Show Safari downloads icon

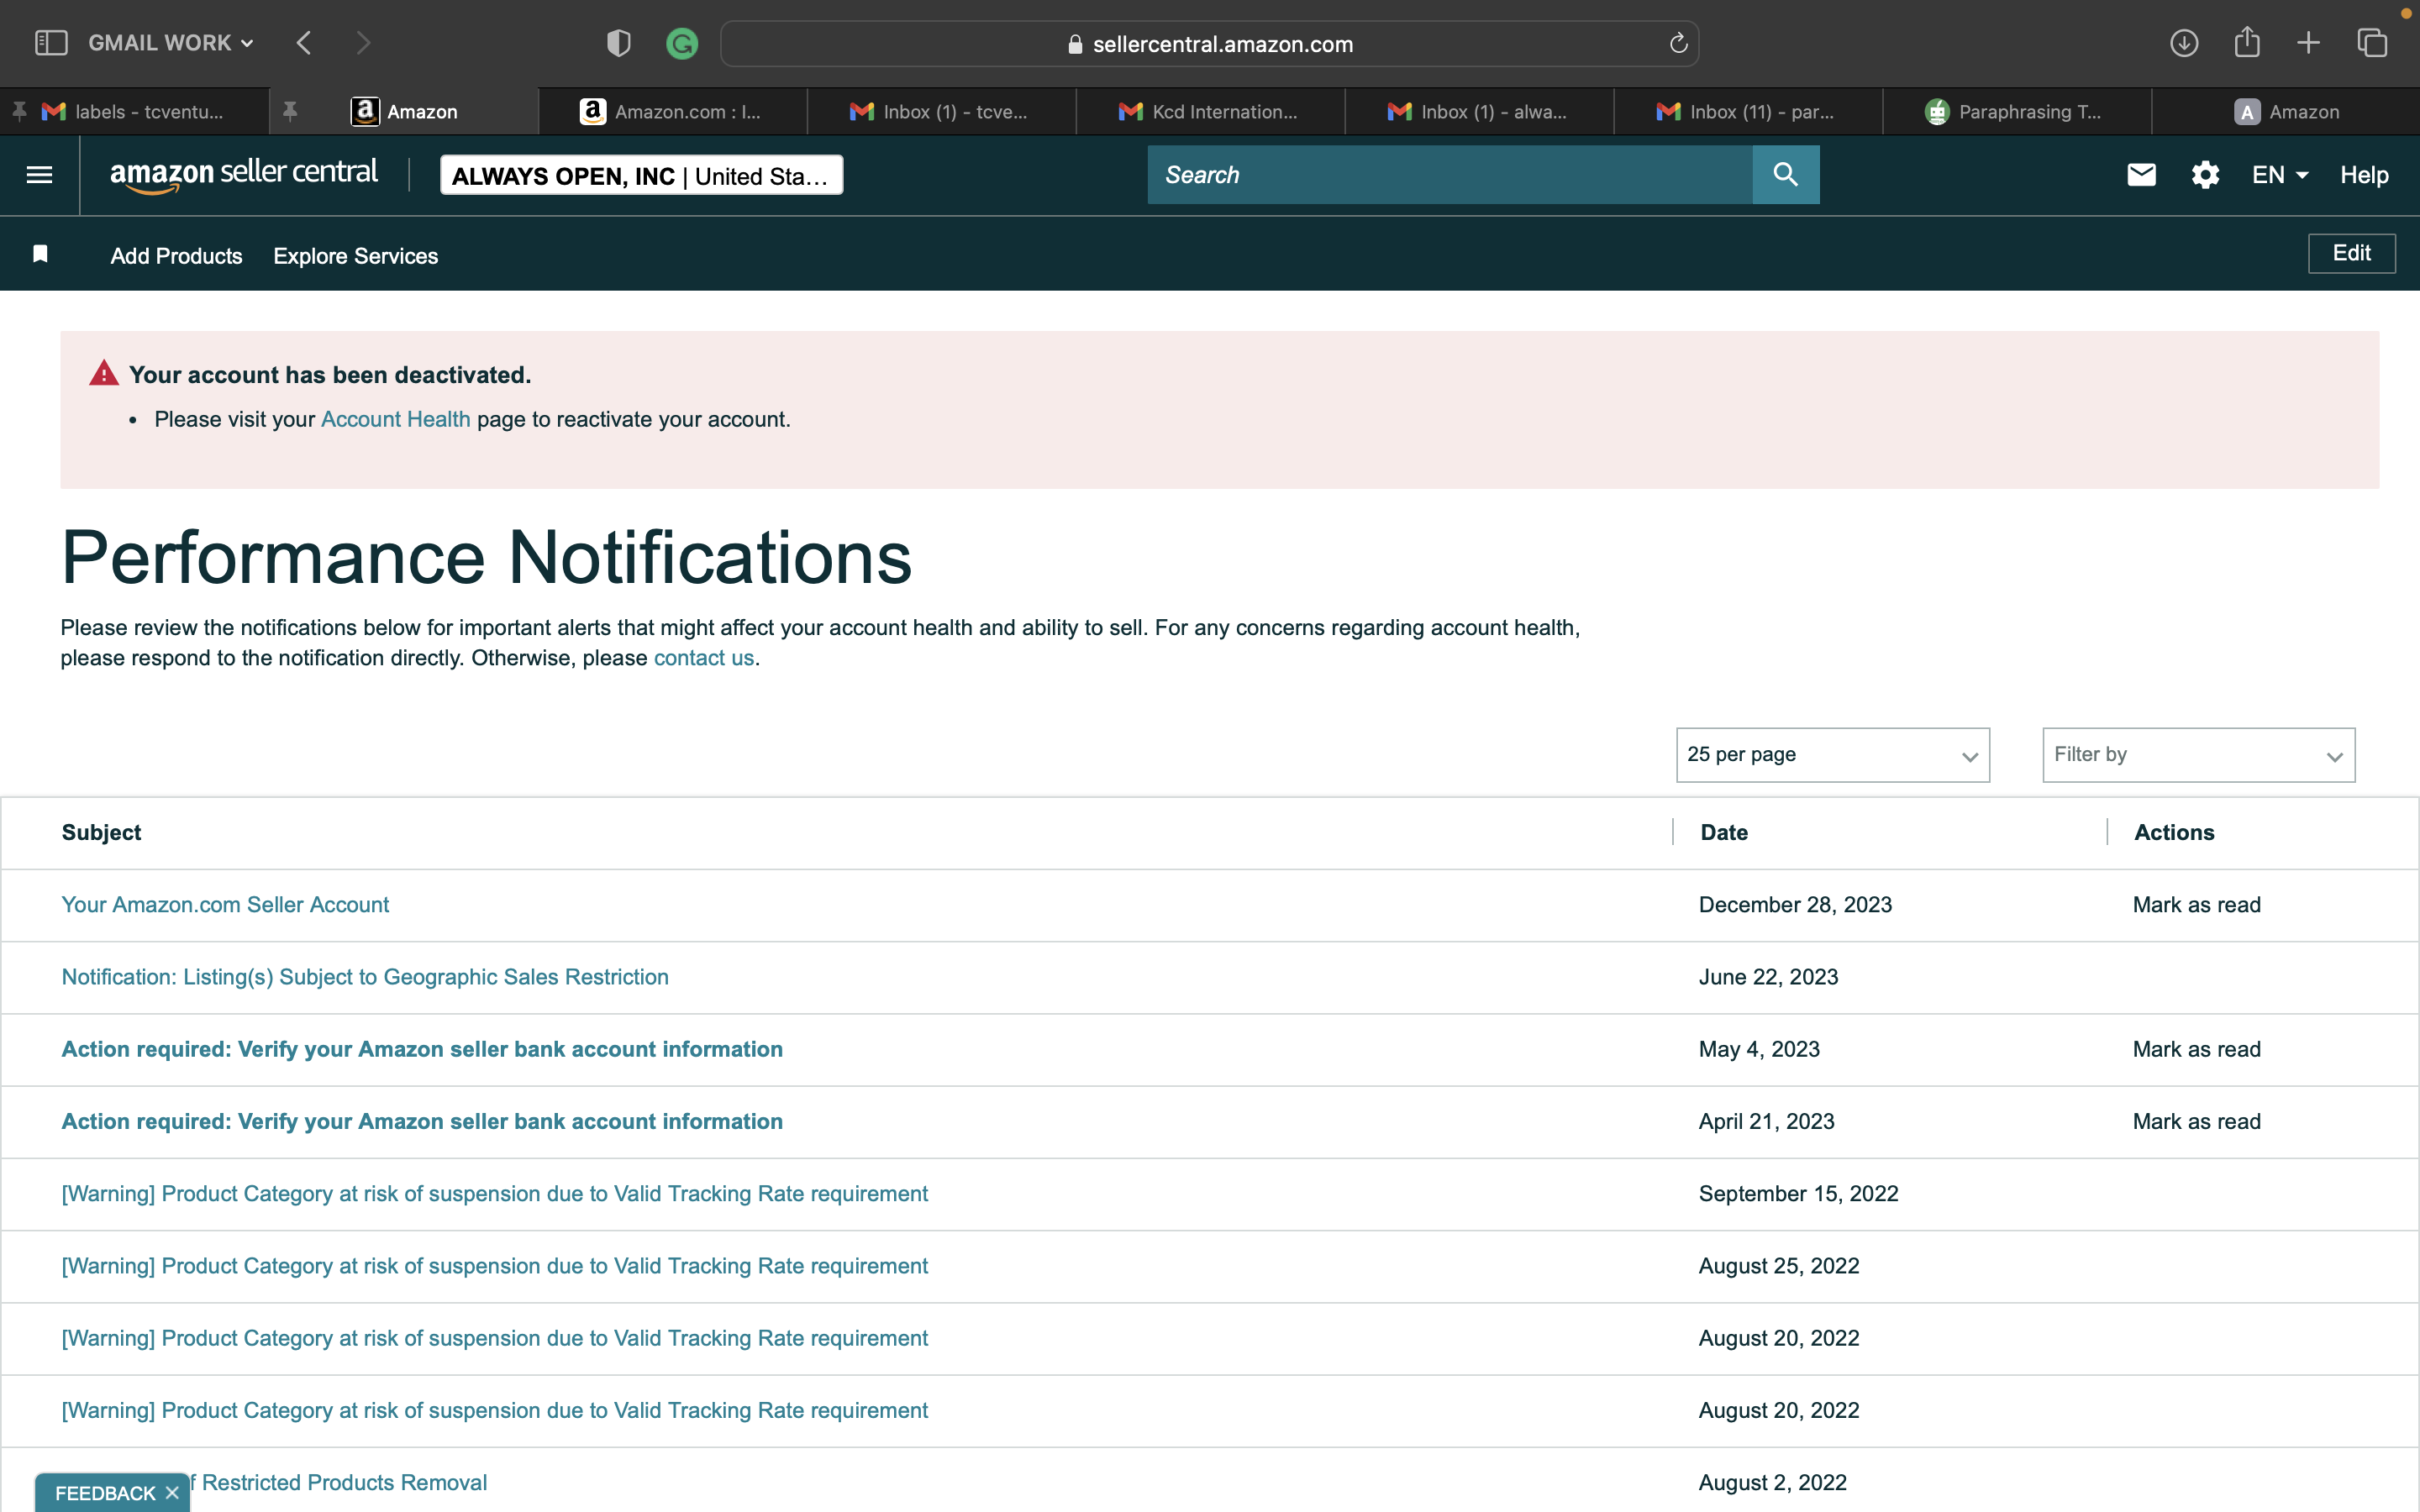2184,43
